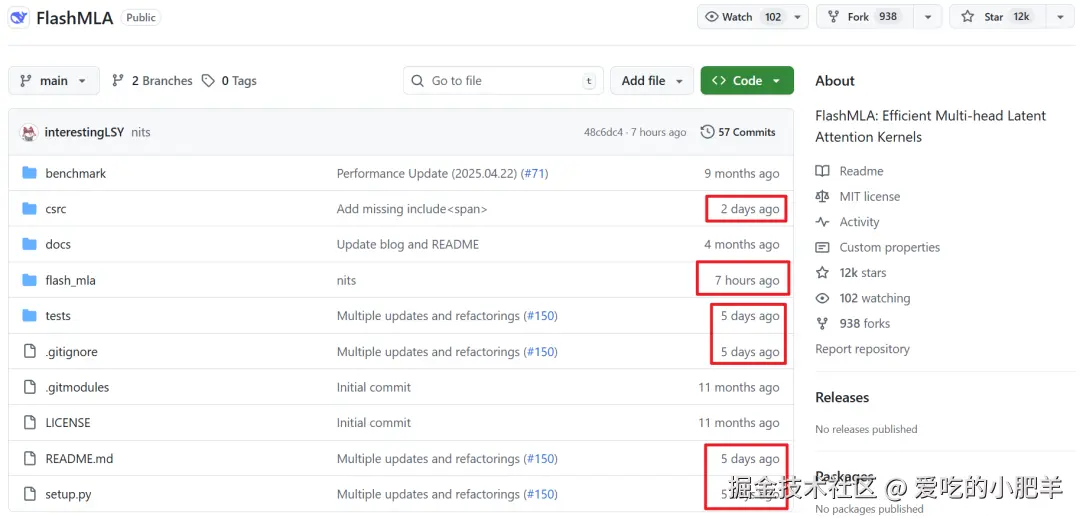
Task: Open the MIT license link
Action: 869,197
